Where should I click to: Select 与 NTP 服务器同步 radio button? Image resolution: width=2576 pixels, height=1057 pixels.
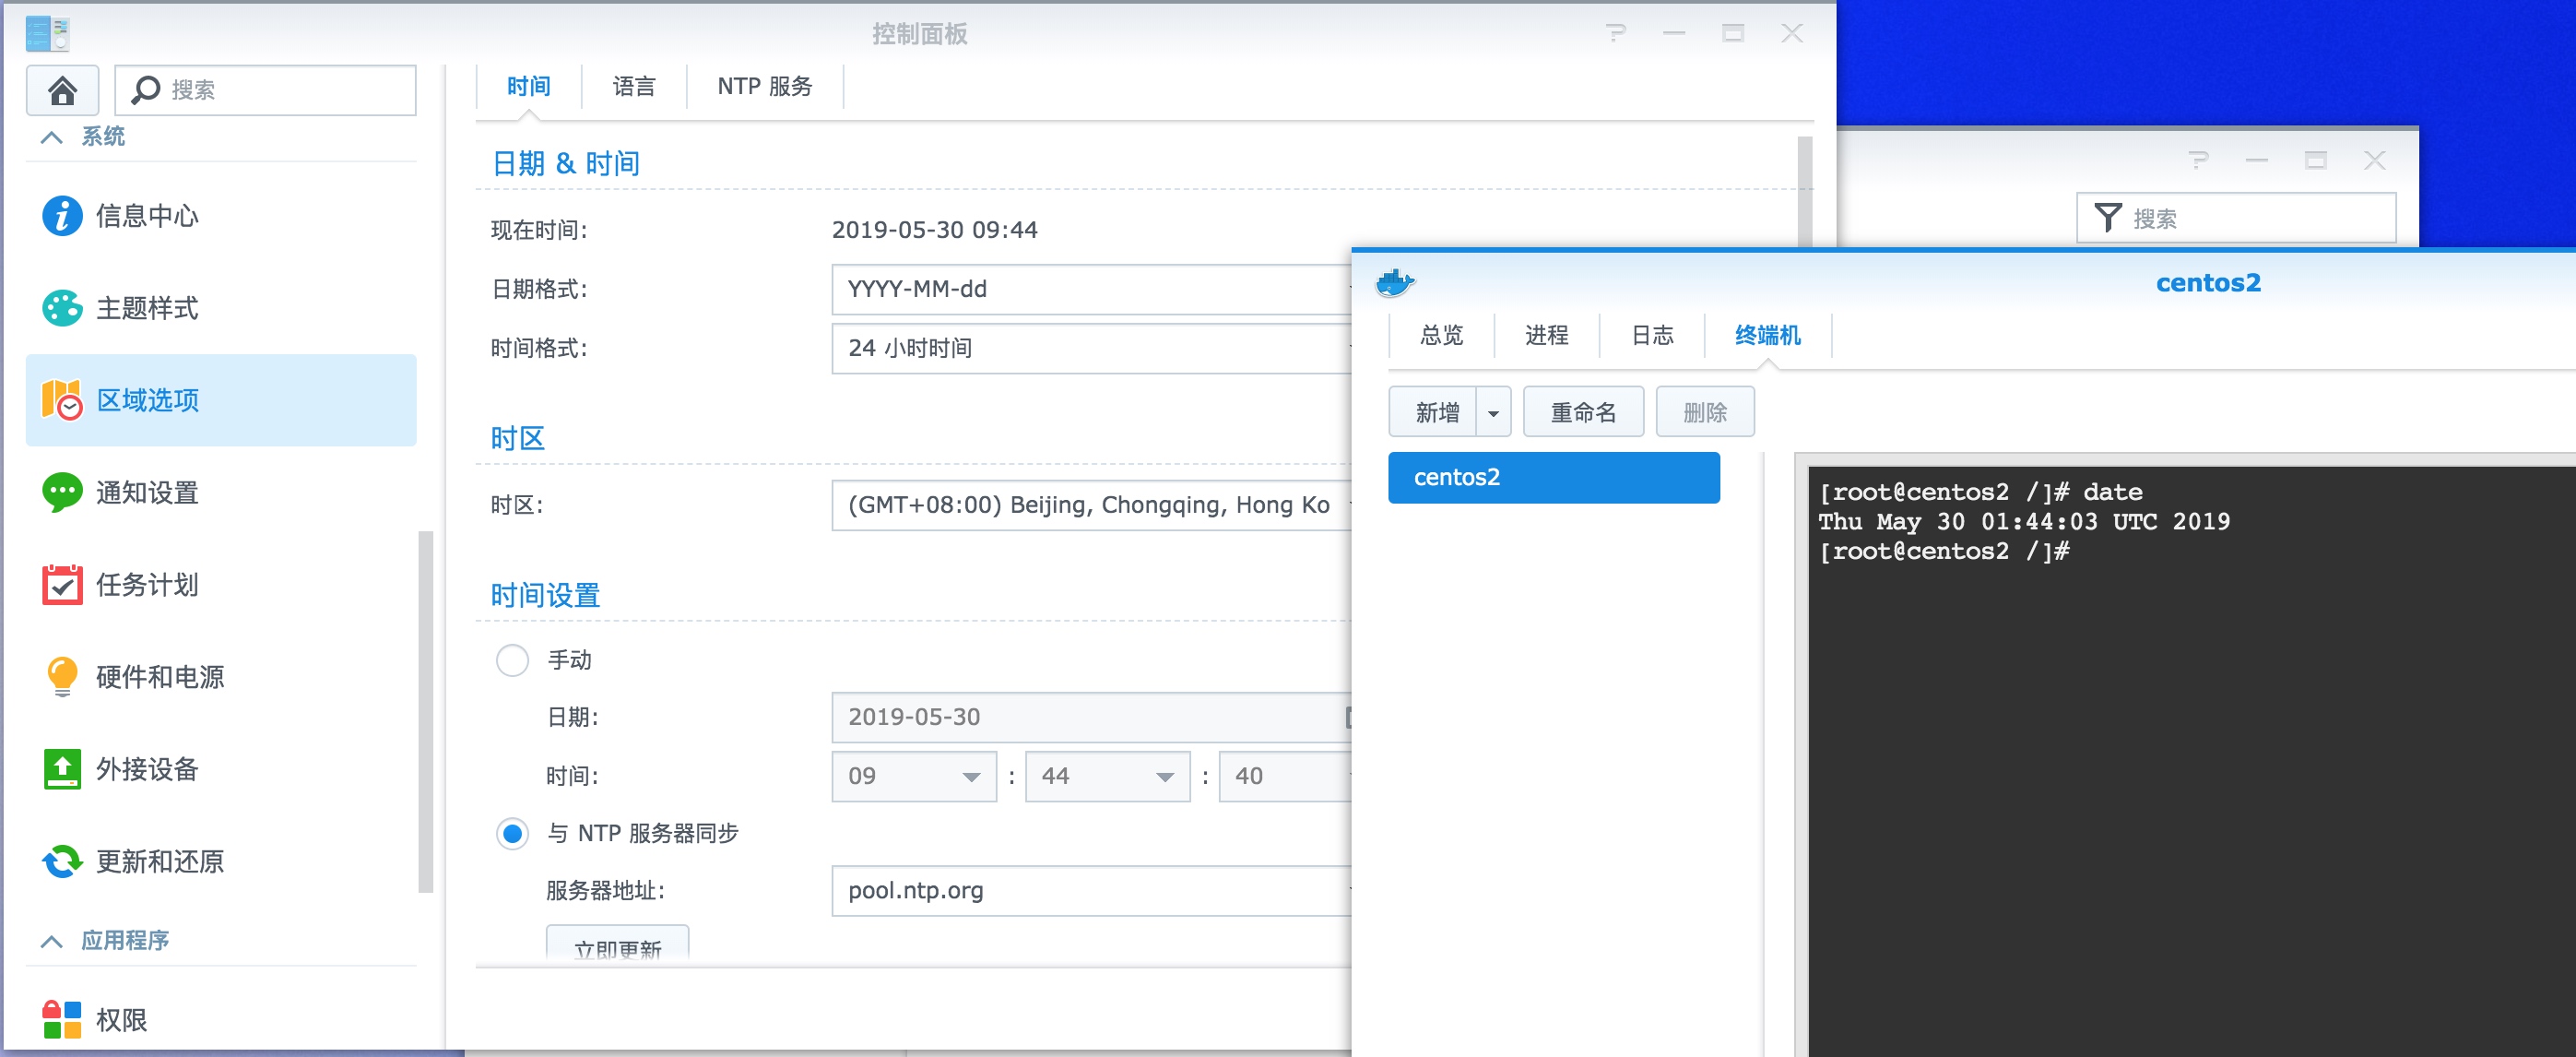coord(512,833)
